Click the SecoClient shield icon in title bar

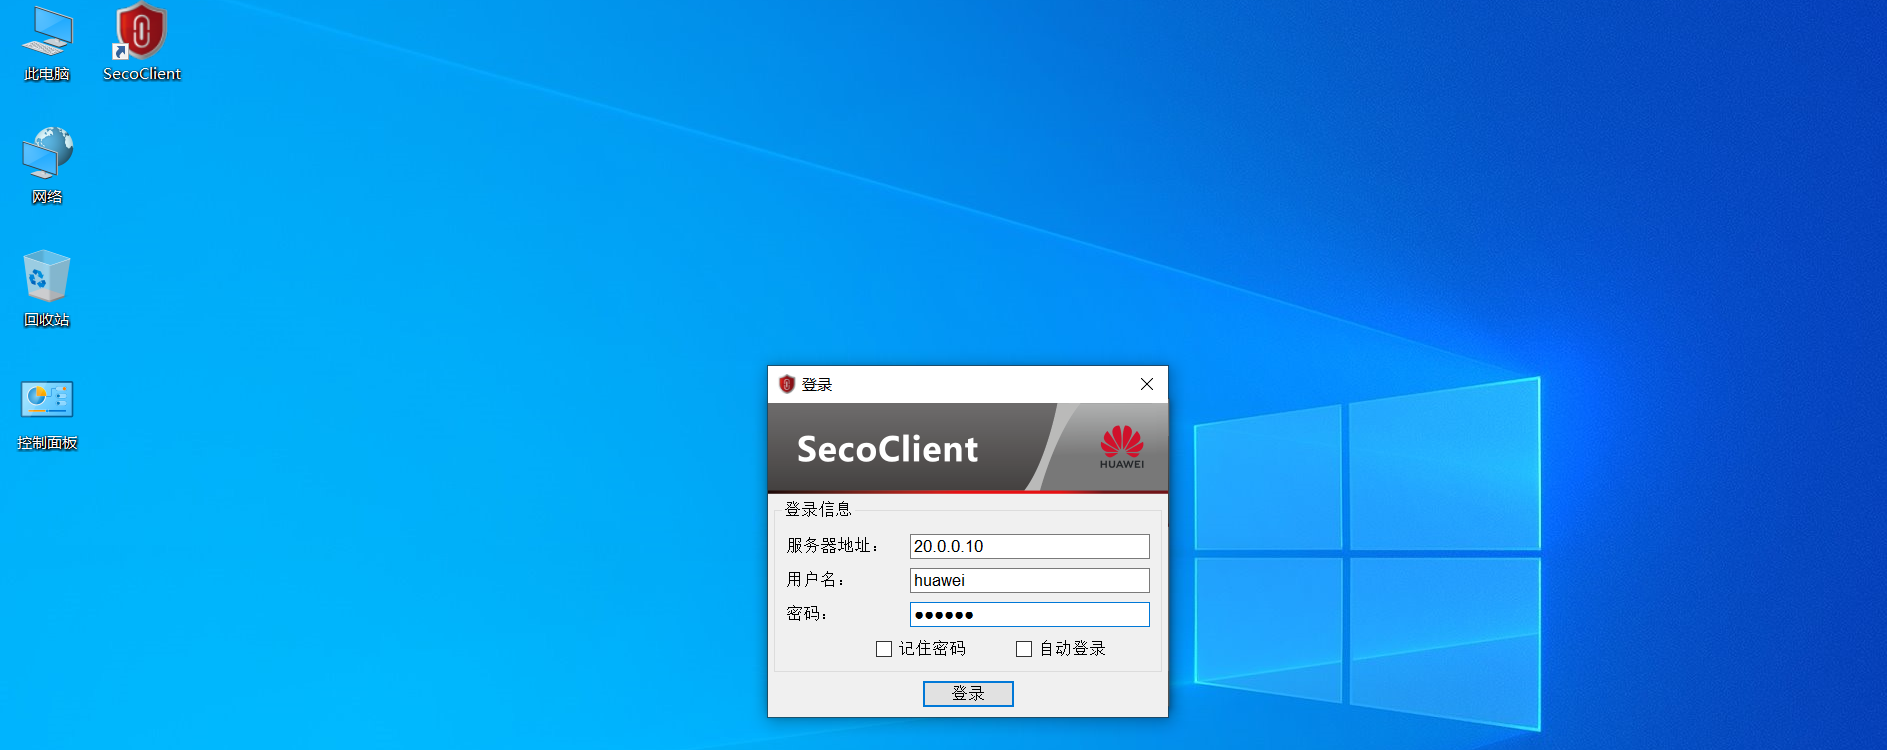[787, 384]
